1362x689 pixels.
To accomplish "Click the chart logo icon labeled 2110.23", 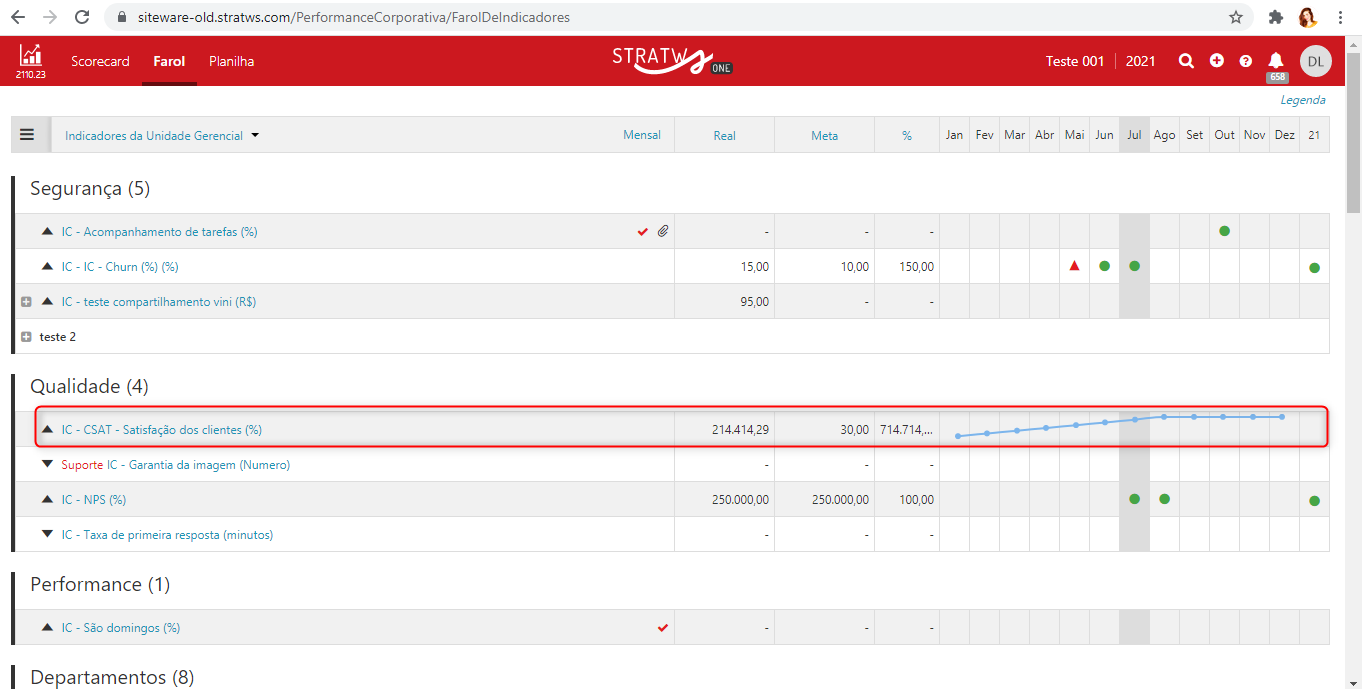I will click(30, 60).
